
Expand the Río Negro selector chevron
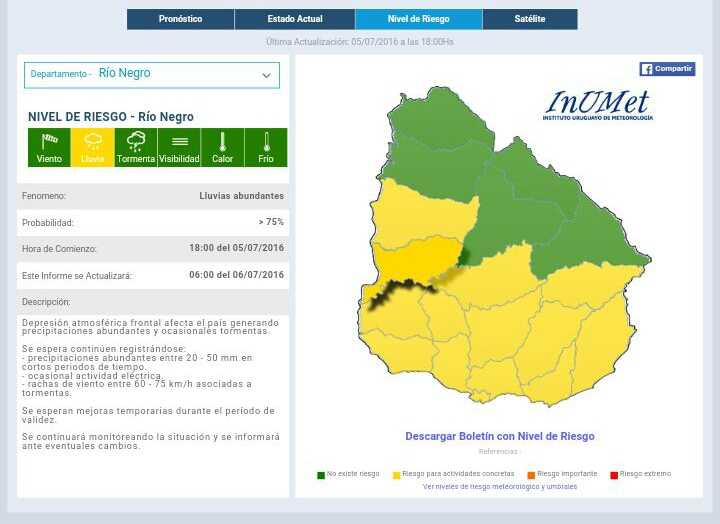[x=266, y=75]
